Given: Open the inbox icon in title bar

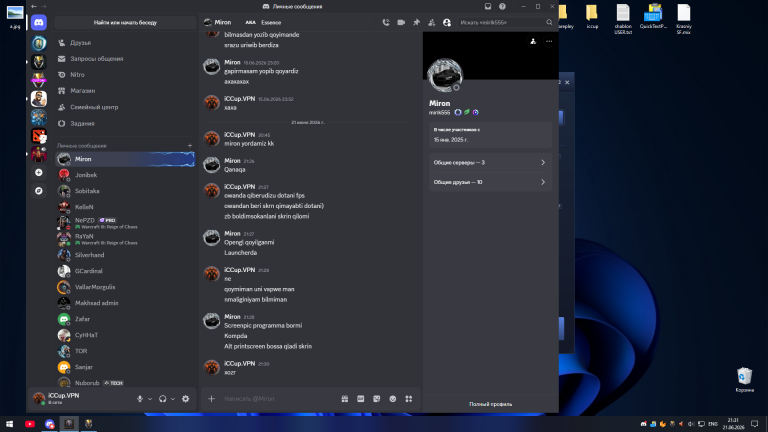Looking at the screenshot, I should coord(488,6).
